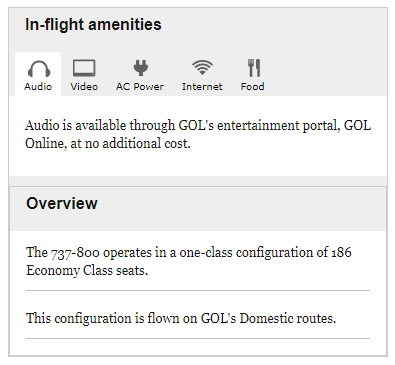Click the 737-800 one-class configuration text
Image resolution: width=395 pixels, height=365 pixels.
click(x=189, y=261)
